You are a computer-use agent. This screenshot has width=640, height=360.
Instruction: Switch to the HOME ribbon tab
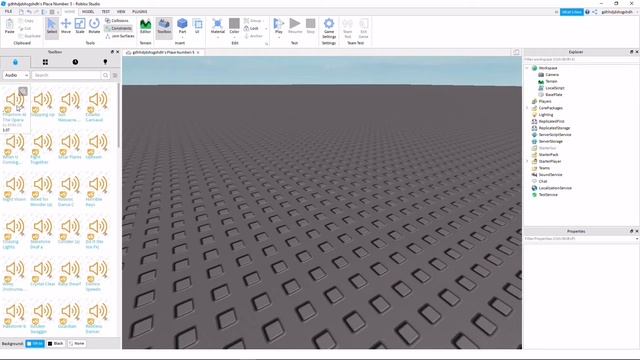coord(69,11)
